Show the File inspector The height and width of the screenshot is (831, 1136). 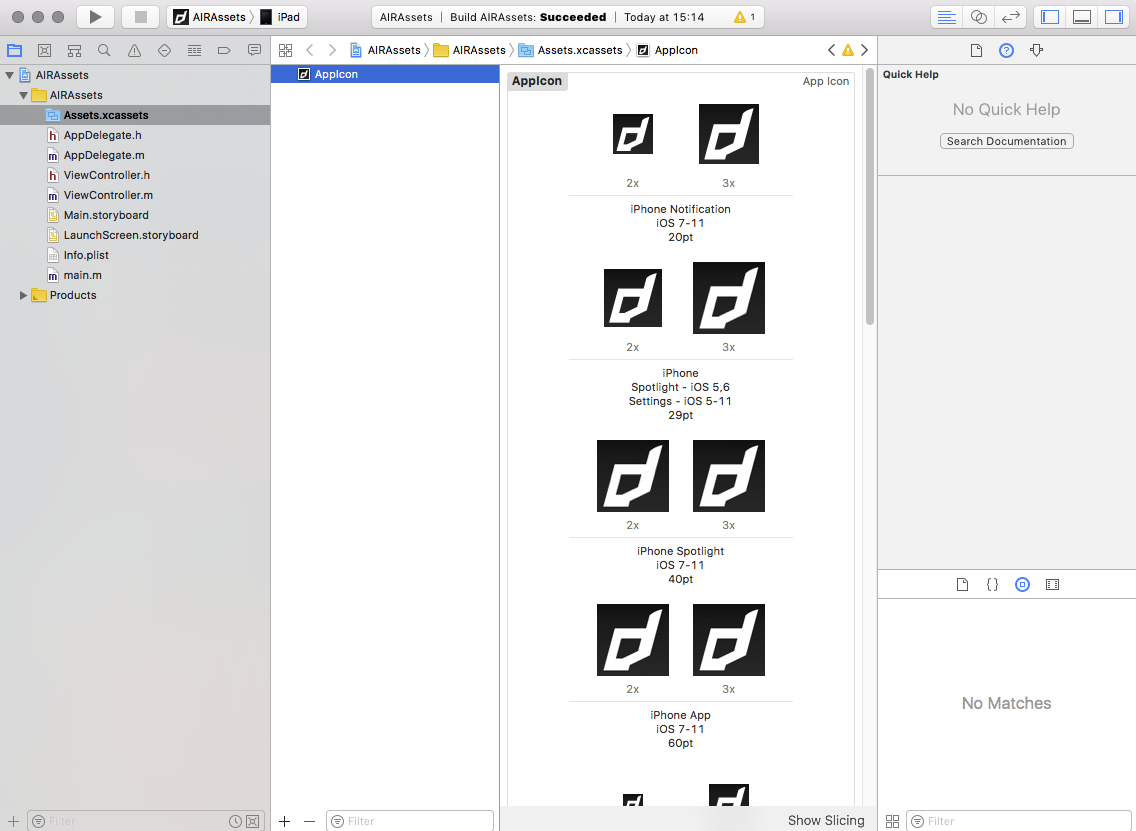[x=976, y=50]
